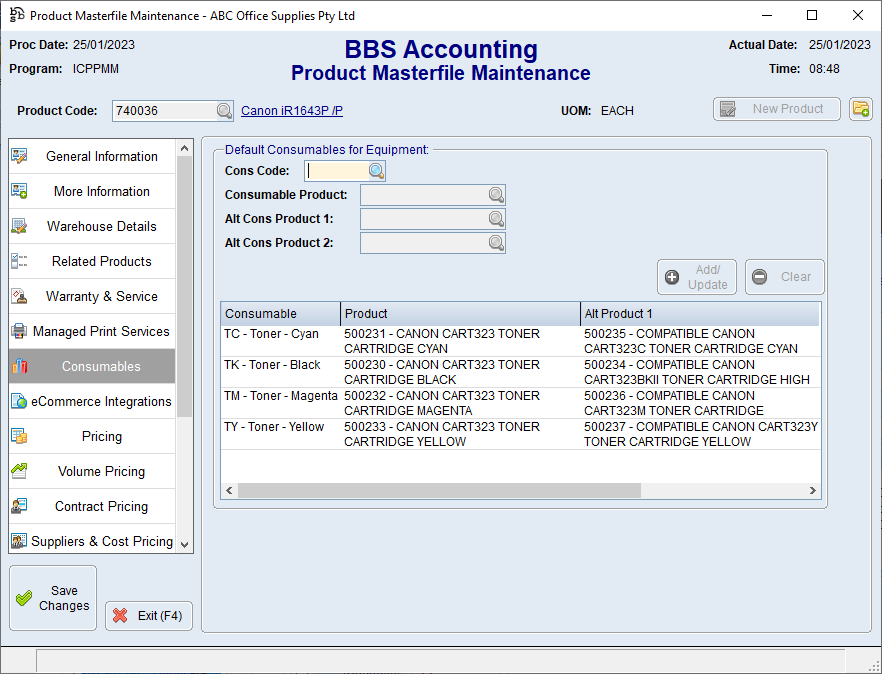Viewport: 882px width, 674px height.
Task: Click the Alt Cons Product 2 lookup icon
Action: (x=496, y=243)
